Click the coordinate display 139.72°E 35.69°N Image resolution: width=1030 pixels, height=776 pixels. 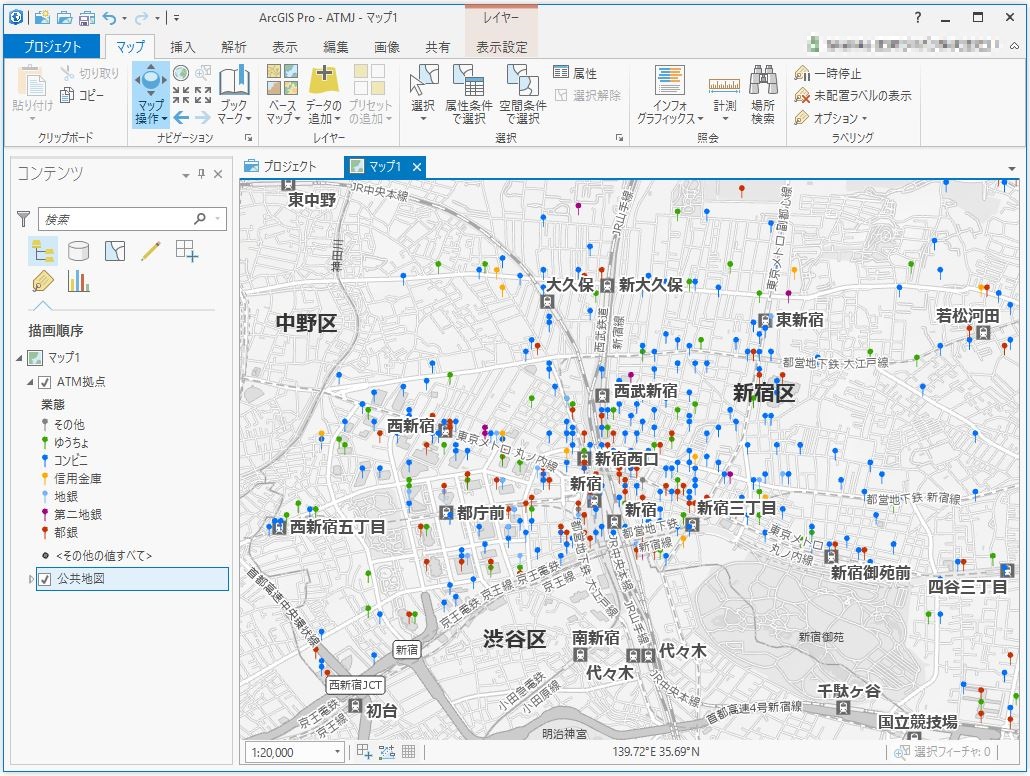click(656, 752)
